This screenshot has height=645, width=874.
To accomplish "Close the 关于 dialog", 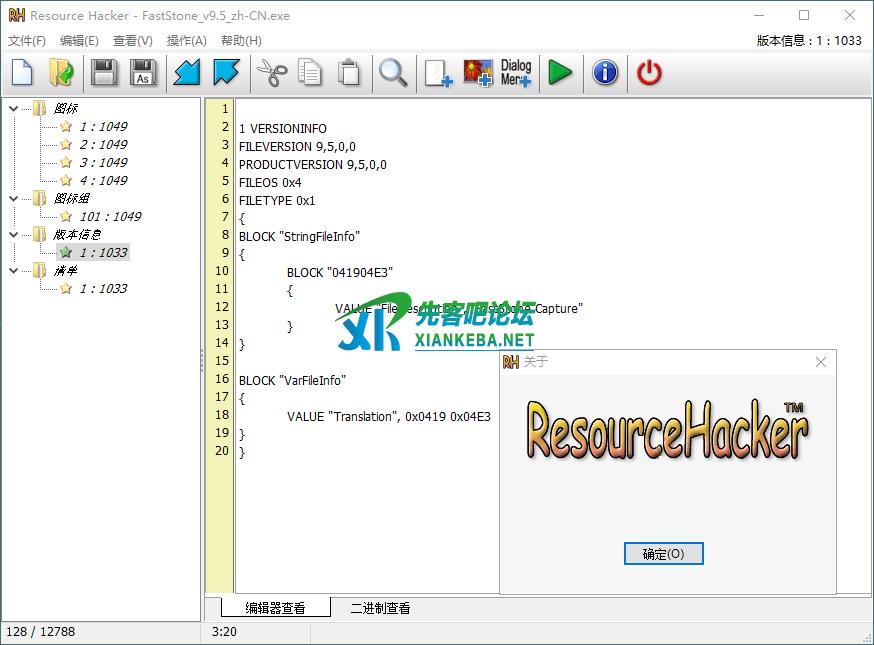I will (x=821, y=362).
